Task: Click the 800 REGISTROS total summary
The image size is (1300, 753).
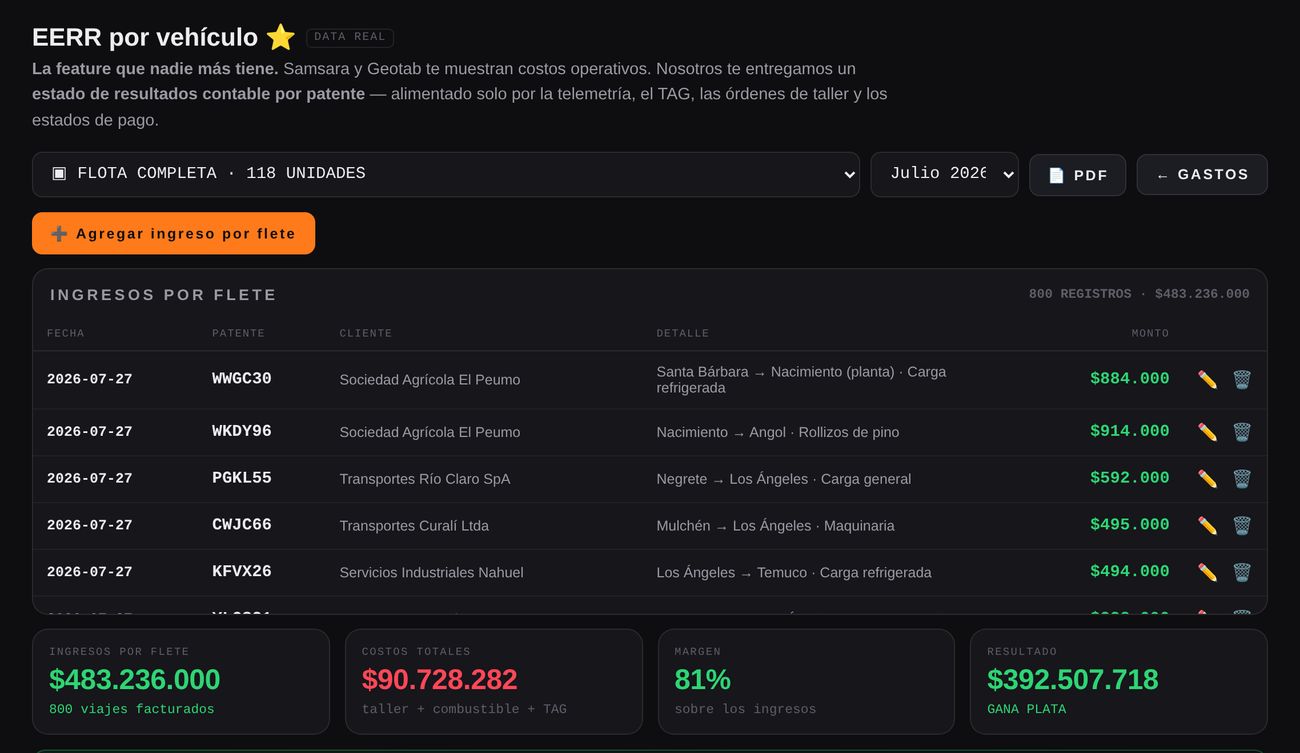Action: (x=1139, y=294)
